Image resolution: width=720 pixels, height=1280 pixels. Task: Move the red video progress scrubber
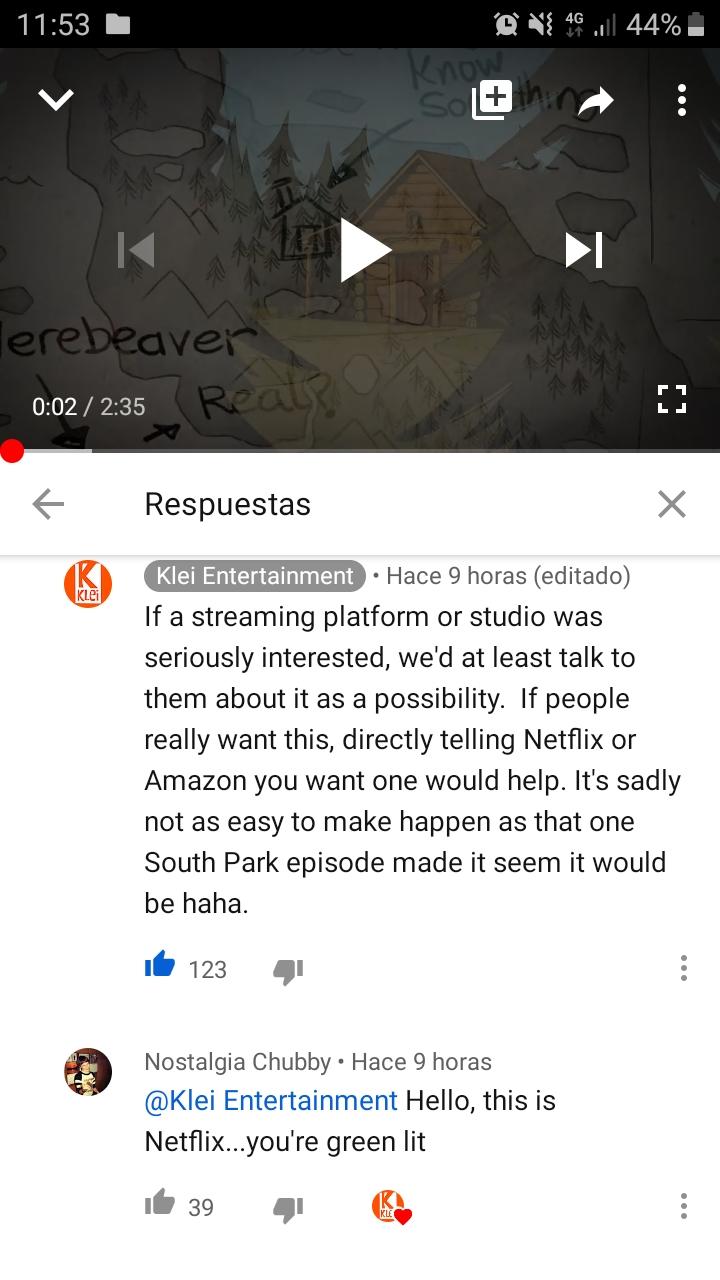click(x=10, y=451)
